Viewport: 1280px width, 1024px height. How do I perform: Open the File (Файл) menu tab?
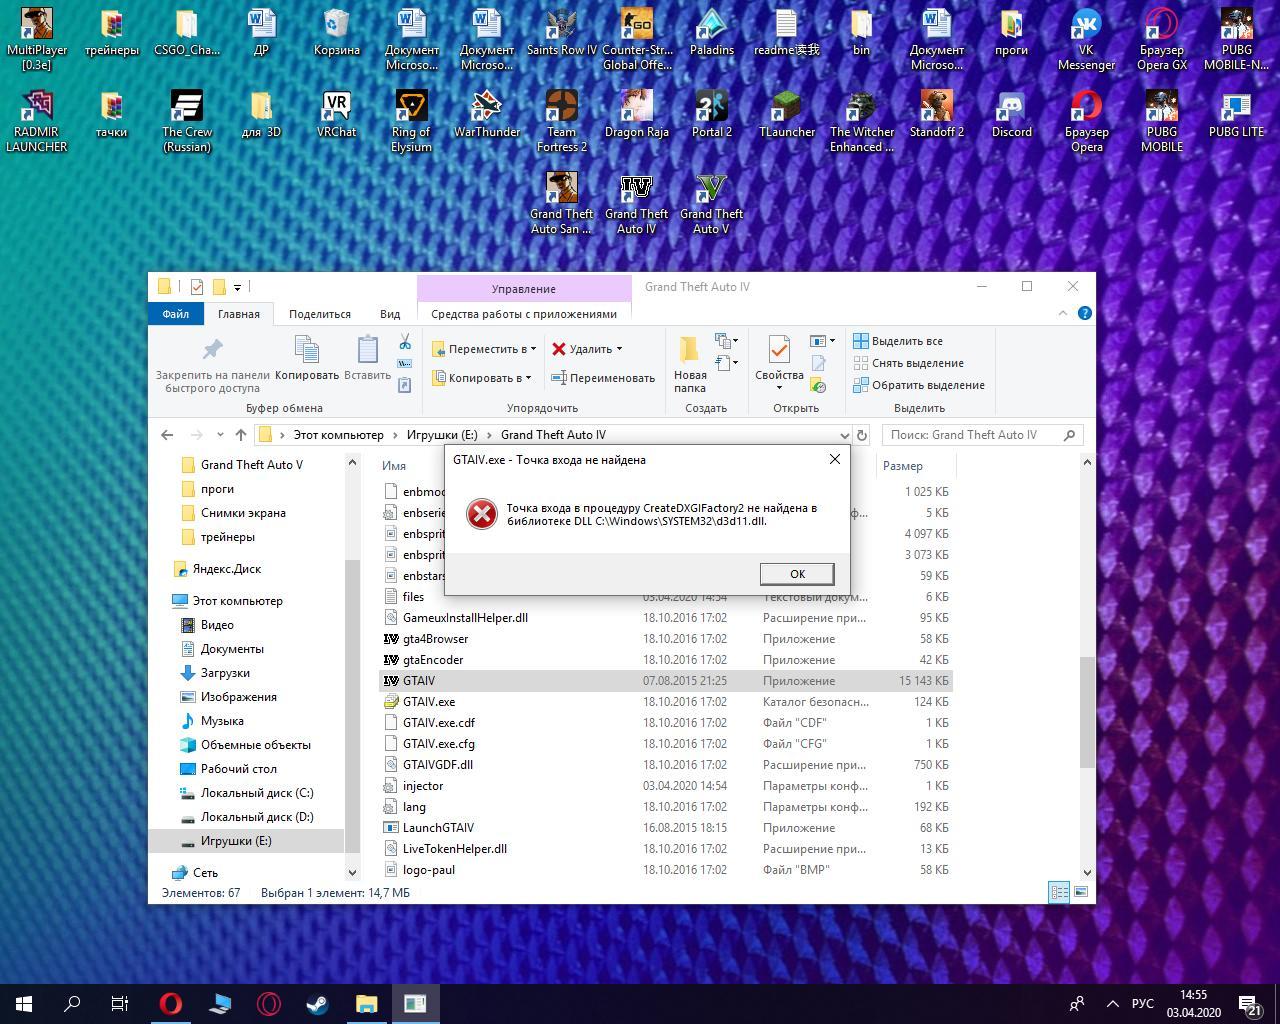tap(175, 314)
